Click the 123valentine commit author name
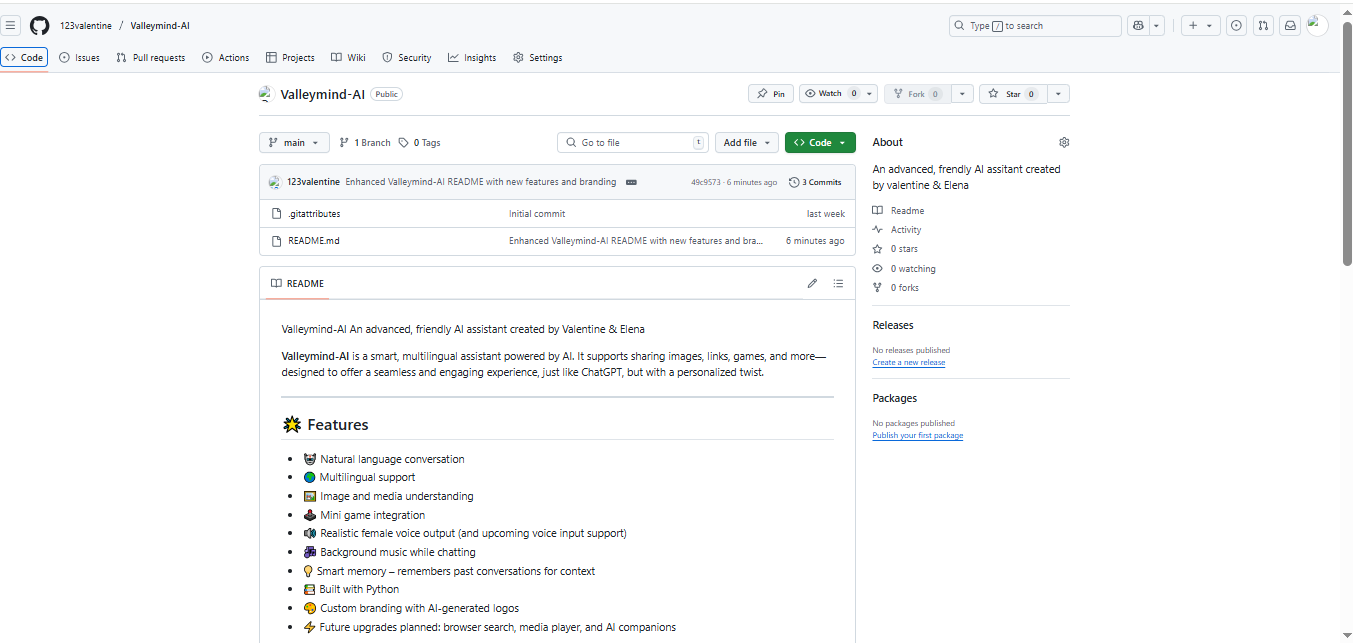 [x=313, y=183]
